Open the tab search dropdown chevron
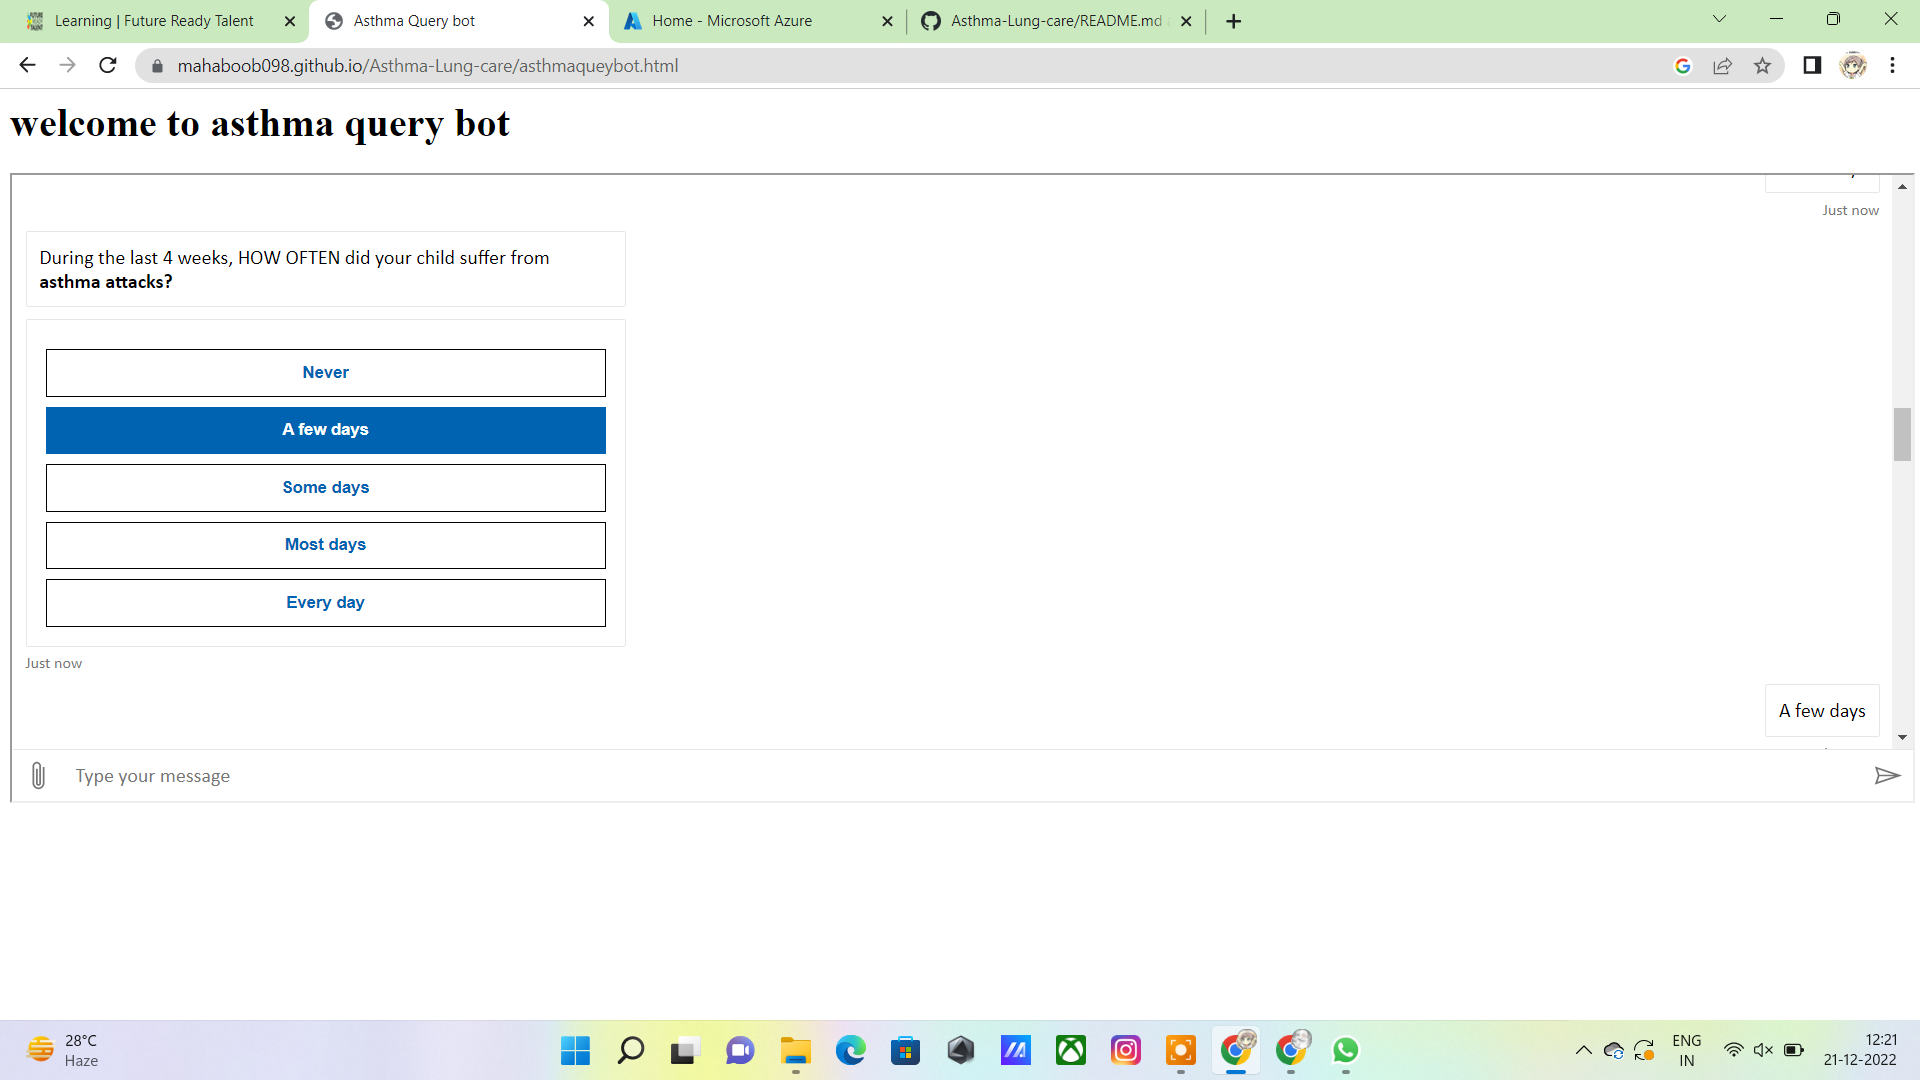1920x1080 pixels. tap(1719, 19)
